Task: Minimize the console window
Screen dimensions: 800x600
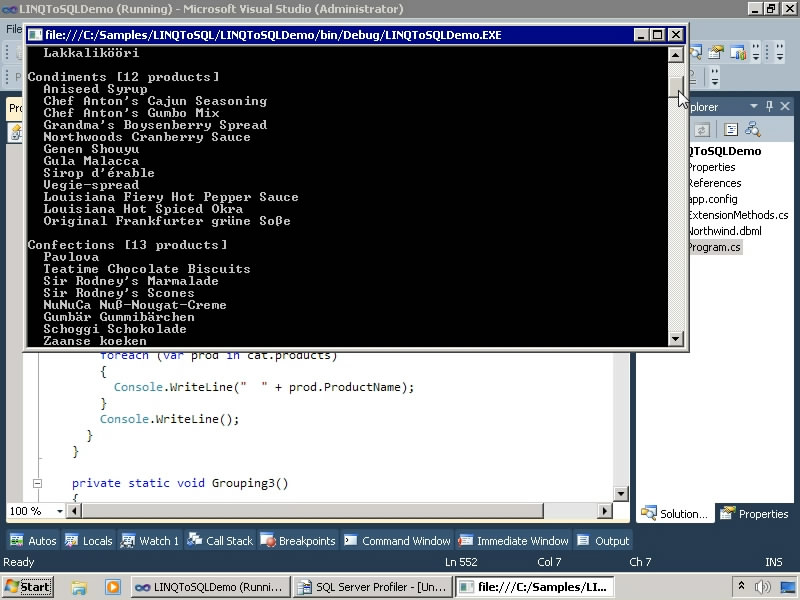Action: click(641, 35)
